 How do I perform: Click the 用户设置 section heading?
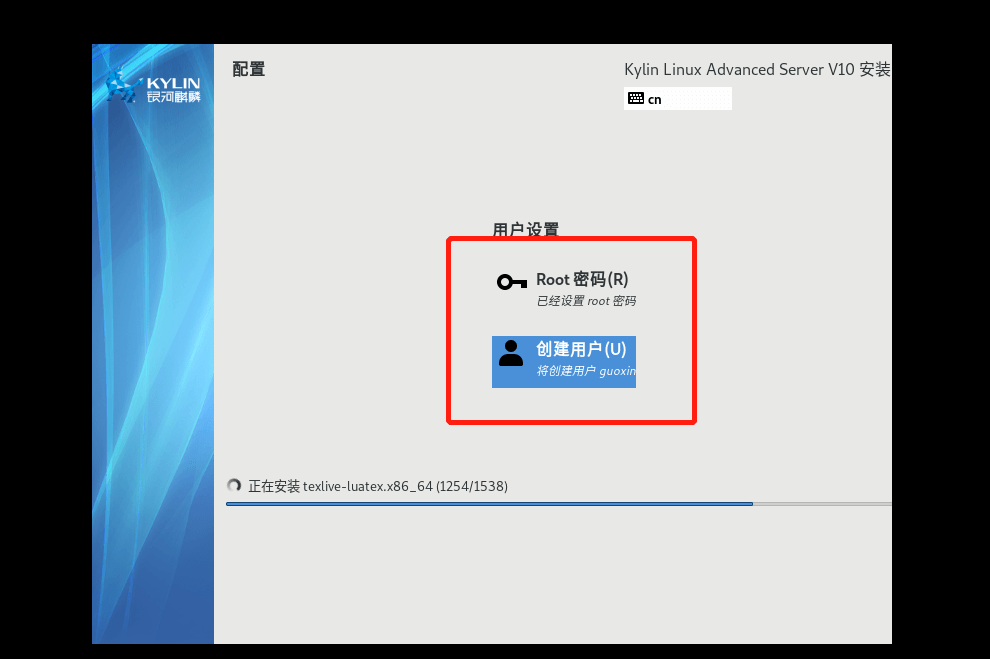point(525,229)
